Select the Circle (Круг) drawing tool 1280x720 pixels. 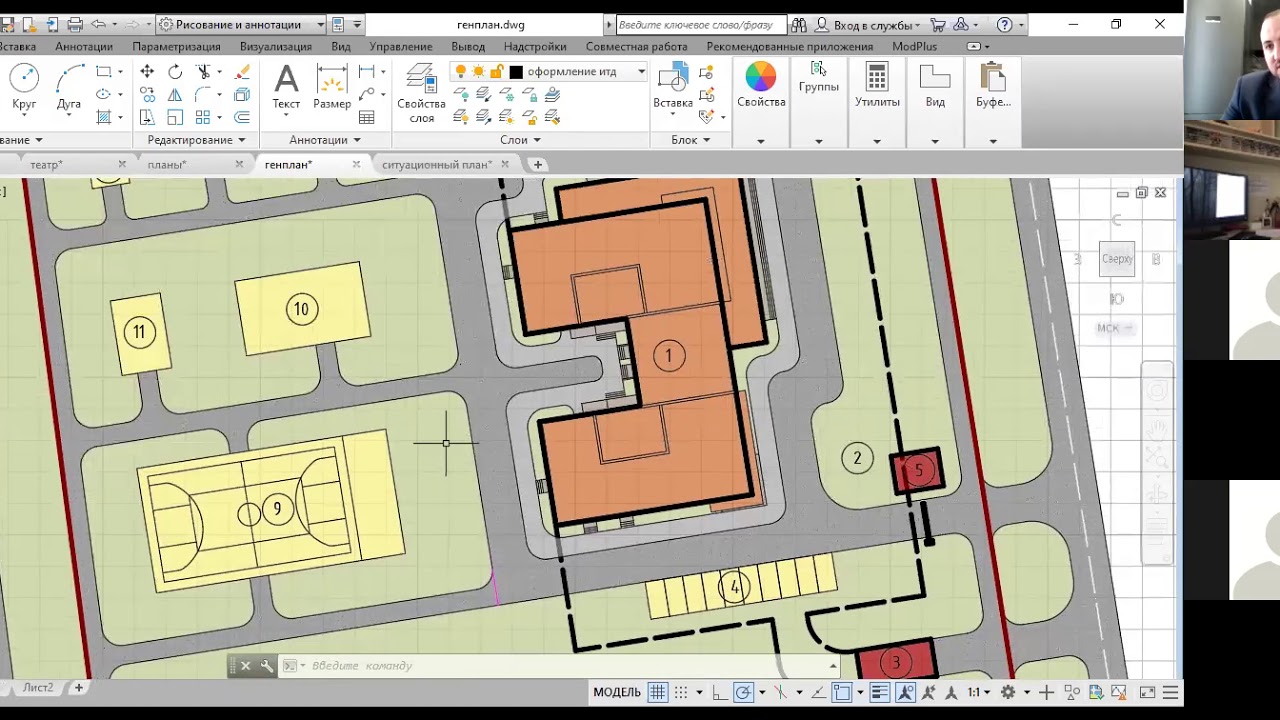pyautogui.click(x=24, y=86)
